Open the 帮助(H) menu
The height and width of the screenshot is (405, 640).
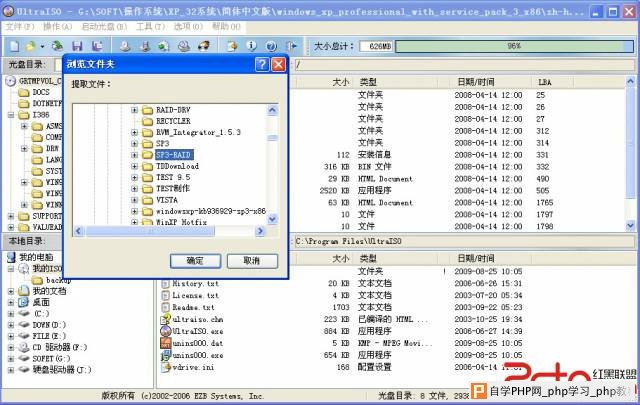(226, 27)
